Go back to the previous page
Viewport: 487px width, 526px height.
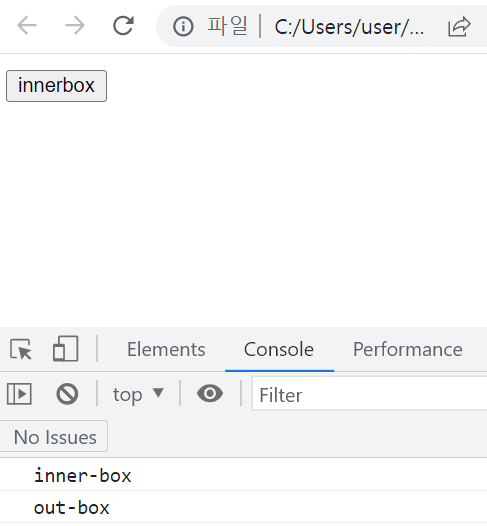[26, 25]
